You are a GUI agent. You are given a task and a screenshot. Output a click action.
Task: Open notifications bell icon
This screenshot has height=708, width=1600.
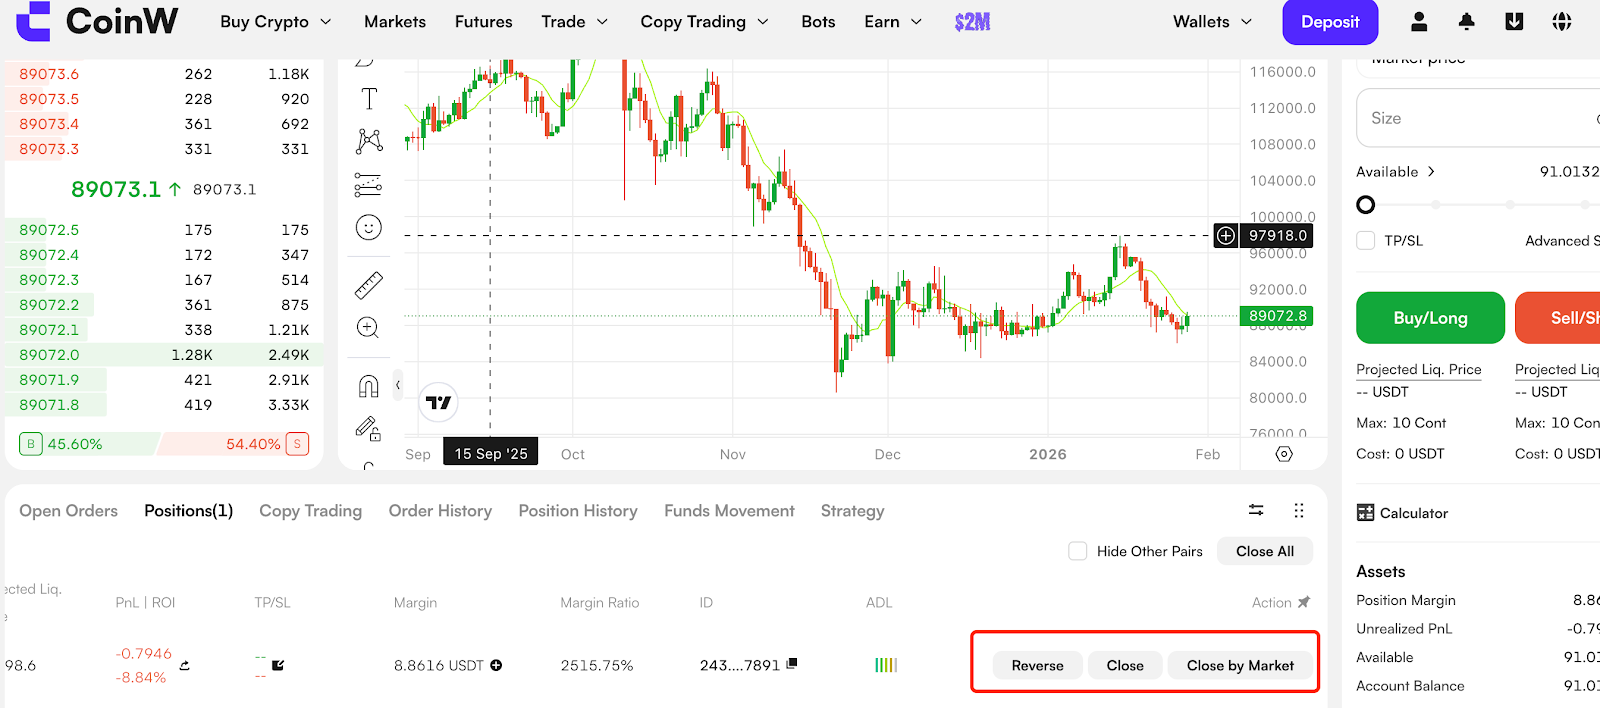tap(1466, 22)
